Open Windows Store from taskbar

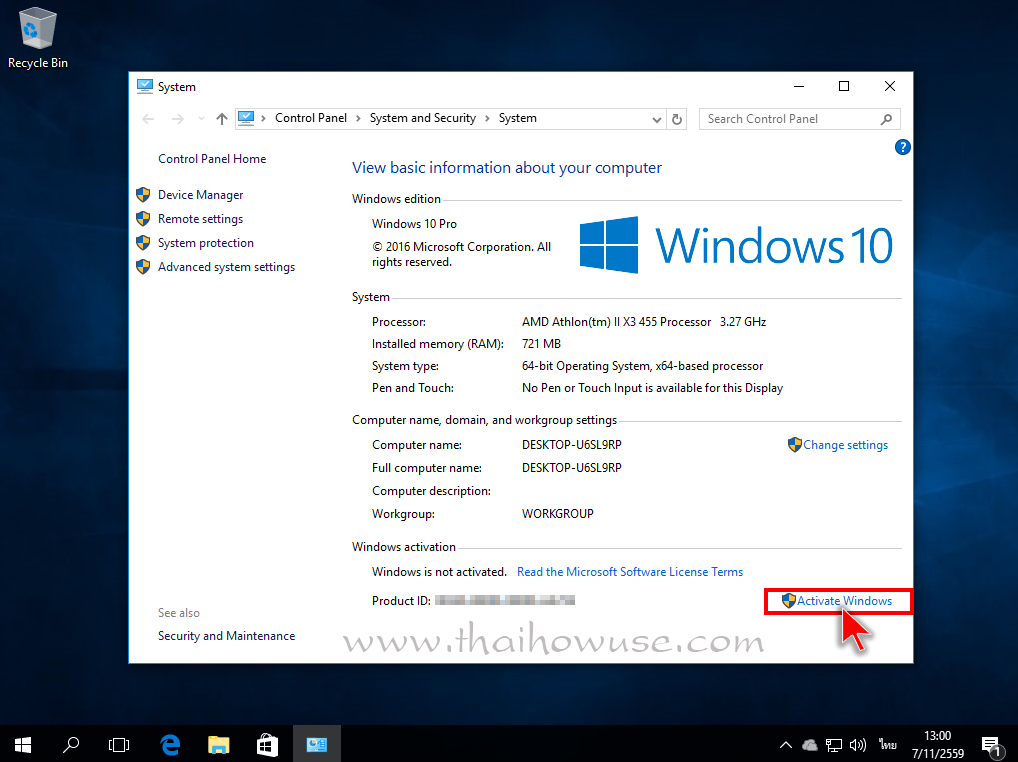(x=267, y=744)
